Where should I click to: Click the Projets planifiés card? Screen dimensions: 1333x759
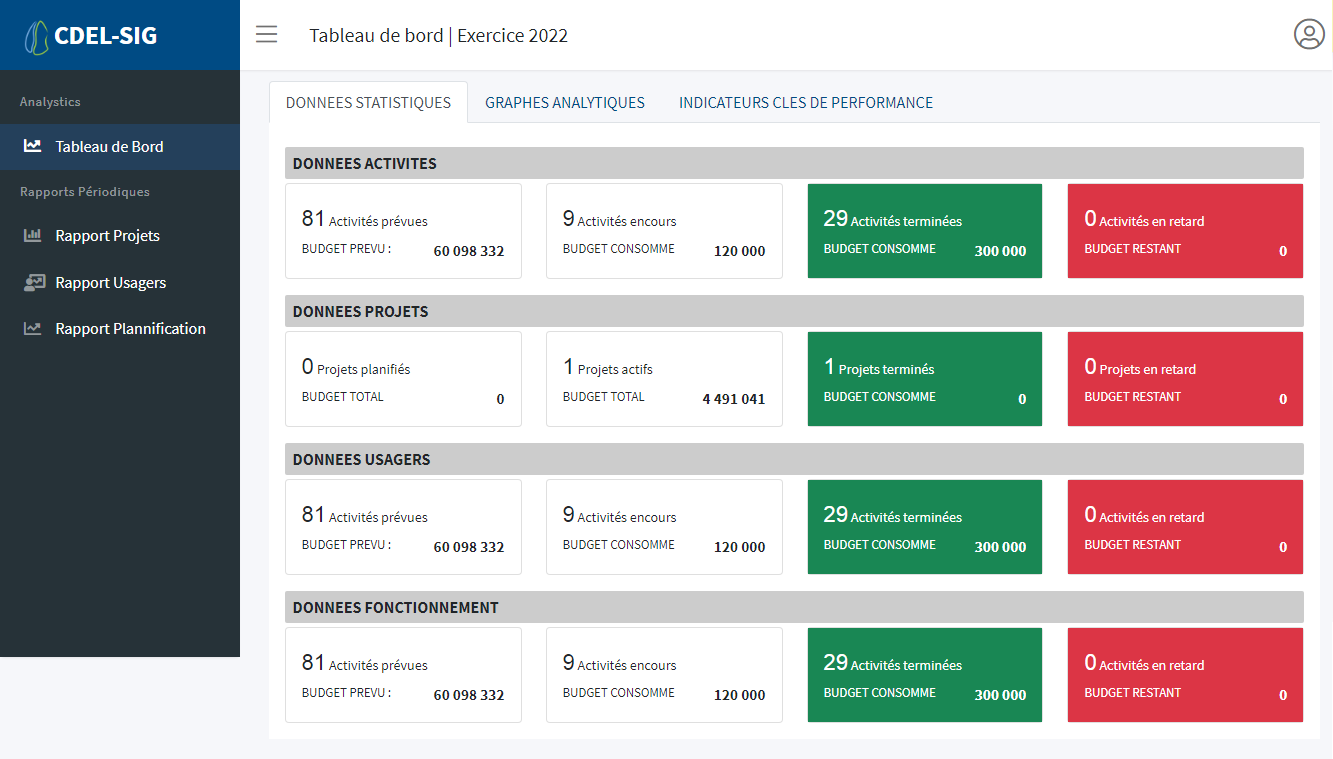403,379
